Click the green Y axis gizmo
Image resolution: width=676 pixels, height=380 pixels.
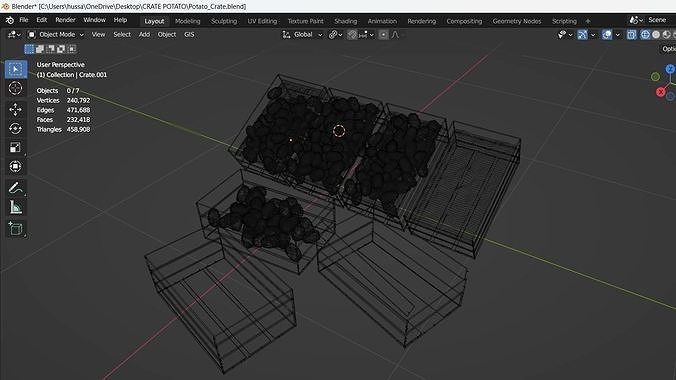[655, 77]
